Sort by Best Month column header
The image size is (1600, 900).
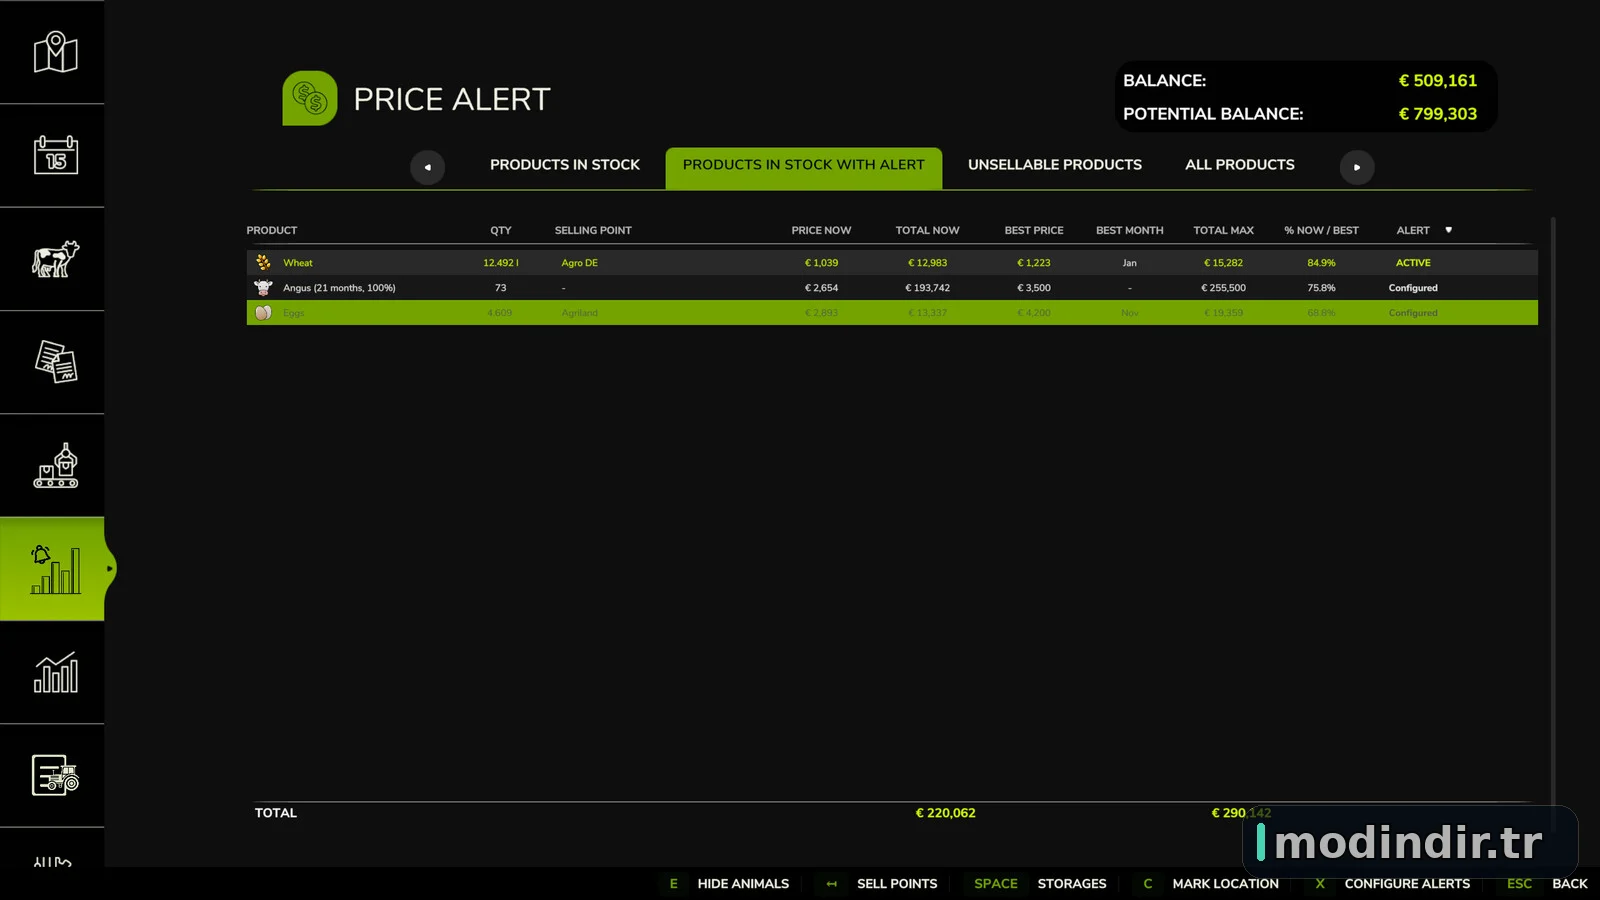pos(1130,230)
